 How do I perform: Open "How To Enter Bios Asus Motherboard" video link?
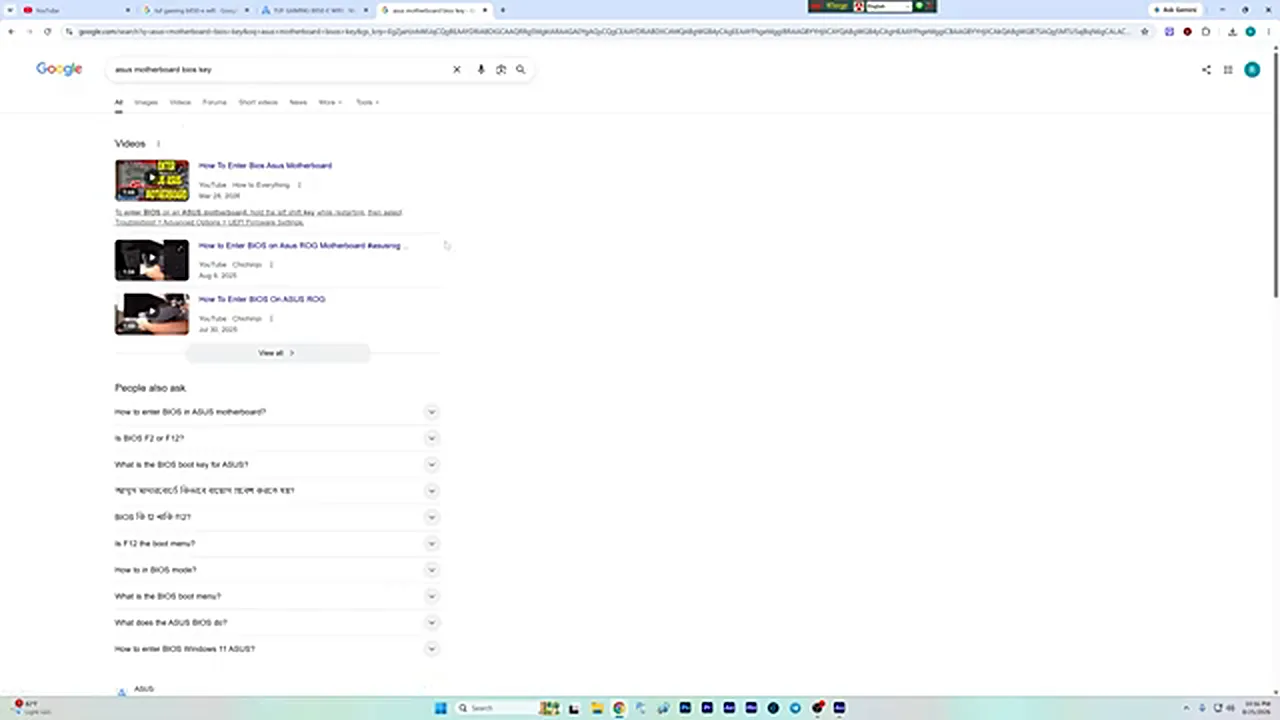point(265,166)
